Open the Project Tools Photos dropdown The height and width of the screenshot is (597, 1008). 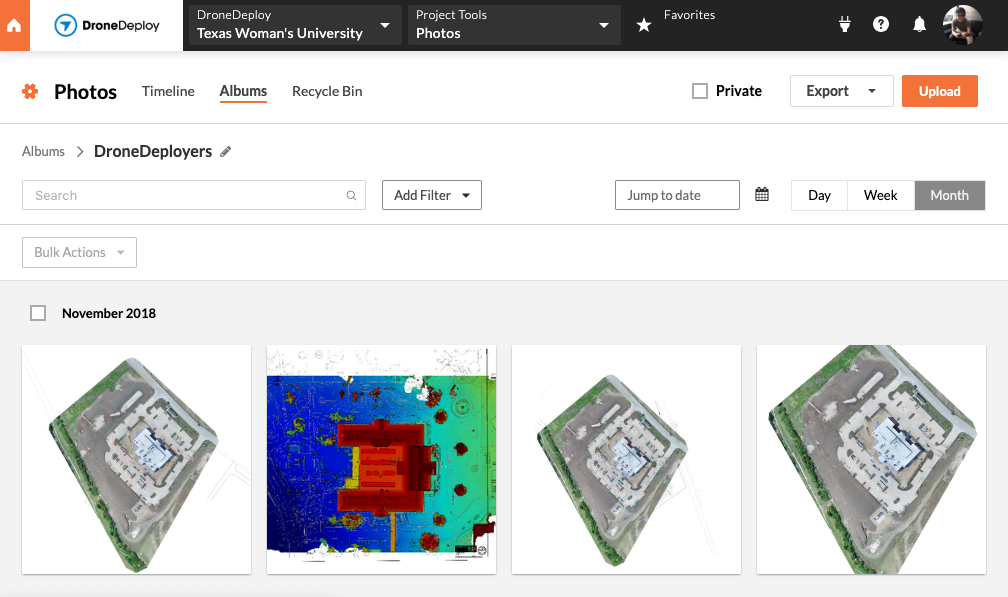[x=514, y=25]
